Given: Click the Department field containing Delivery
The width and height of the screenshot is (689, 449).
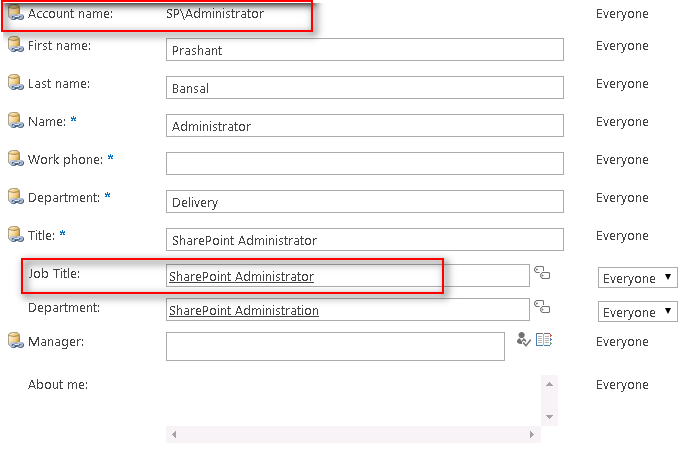Looking at the screenshot, I should [x=364, y=202].
